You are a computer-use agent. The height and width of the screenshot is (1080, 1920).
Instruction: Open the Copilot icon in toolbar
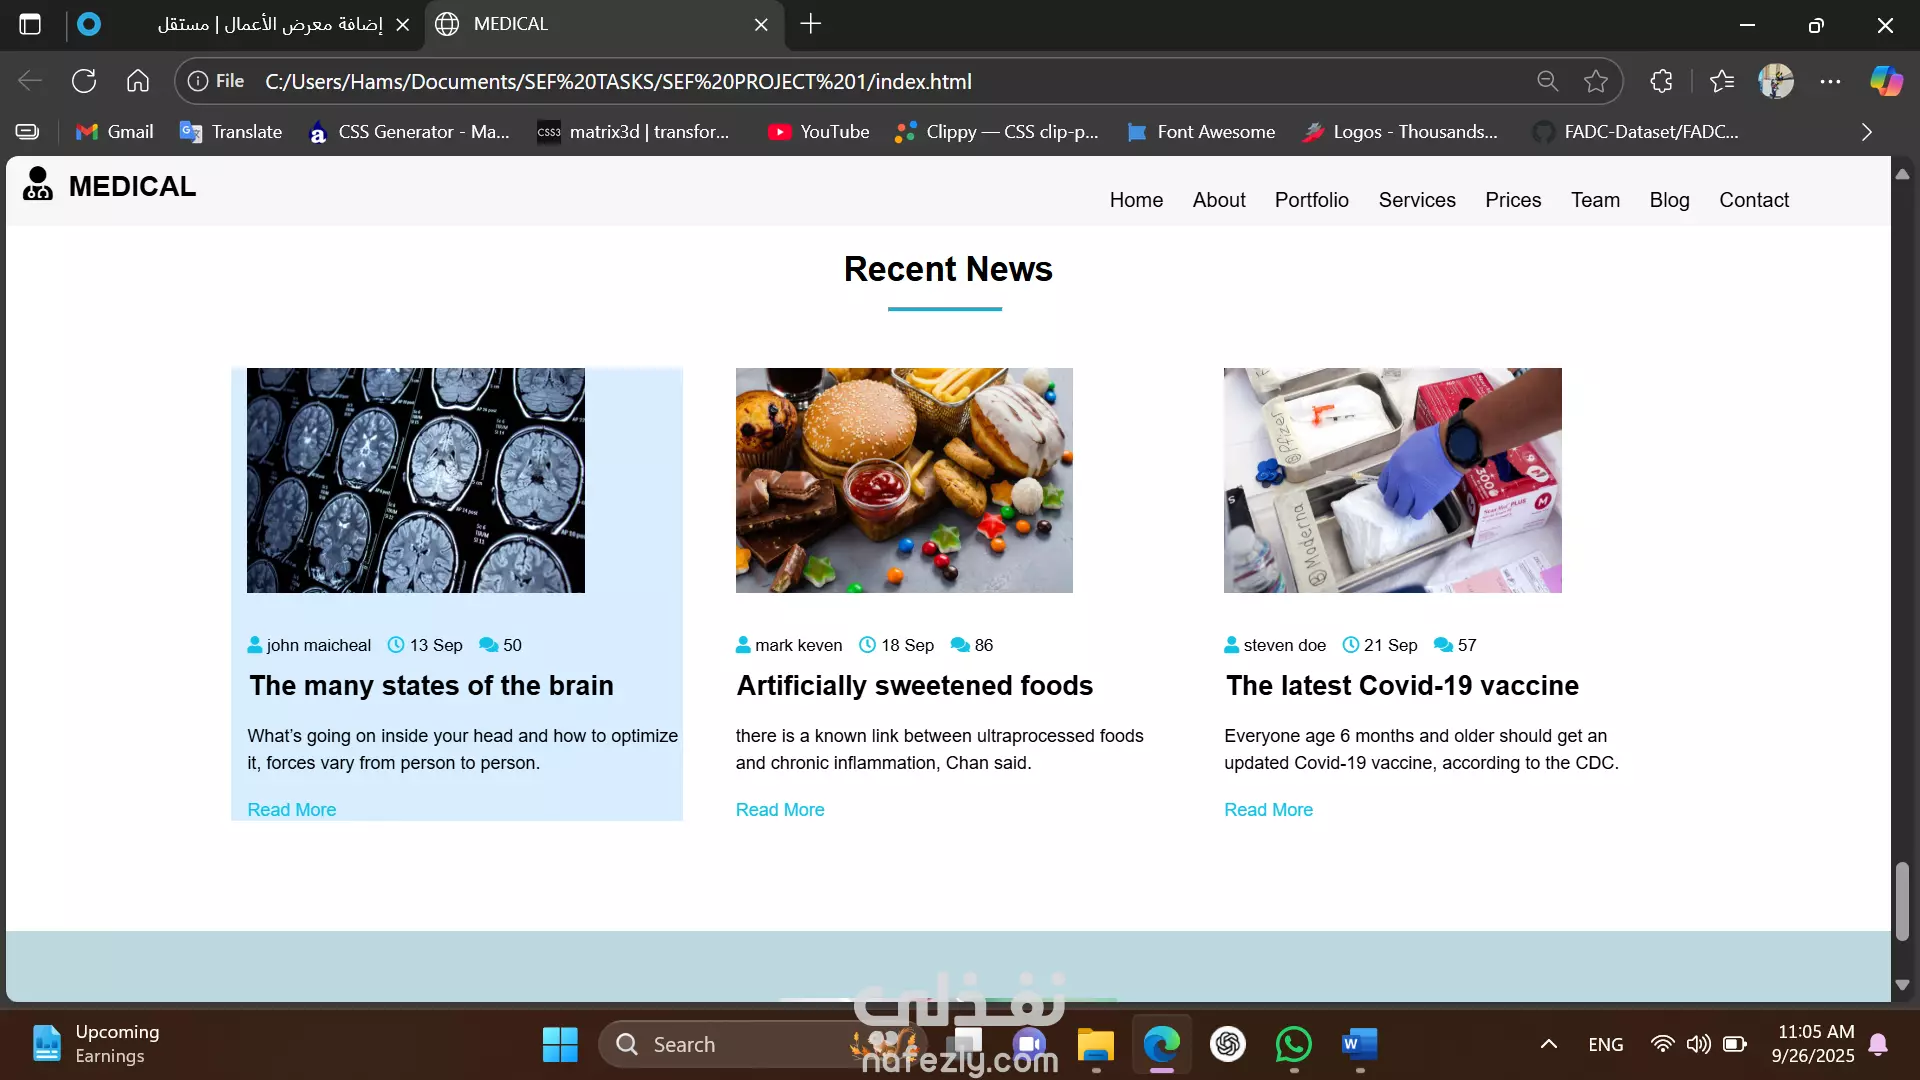click(1886, 81)
